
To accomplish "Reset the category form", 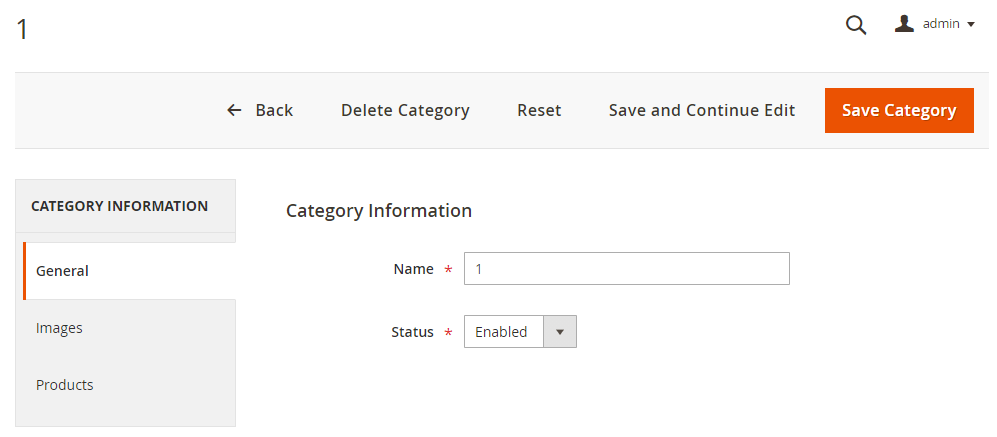I will (539, 110).
